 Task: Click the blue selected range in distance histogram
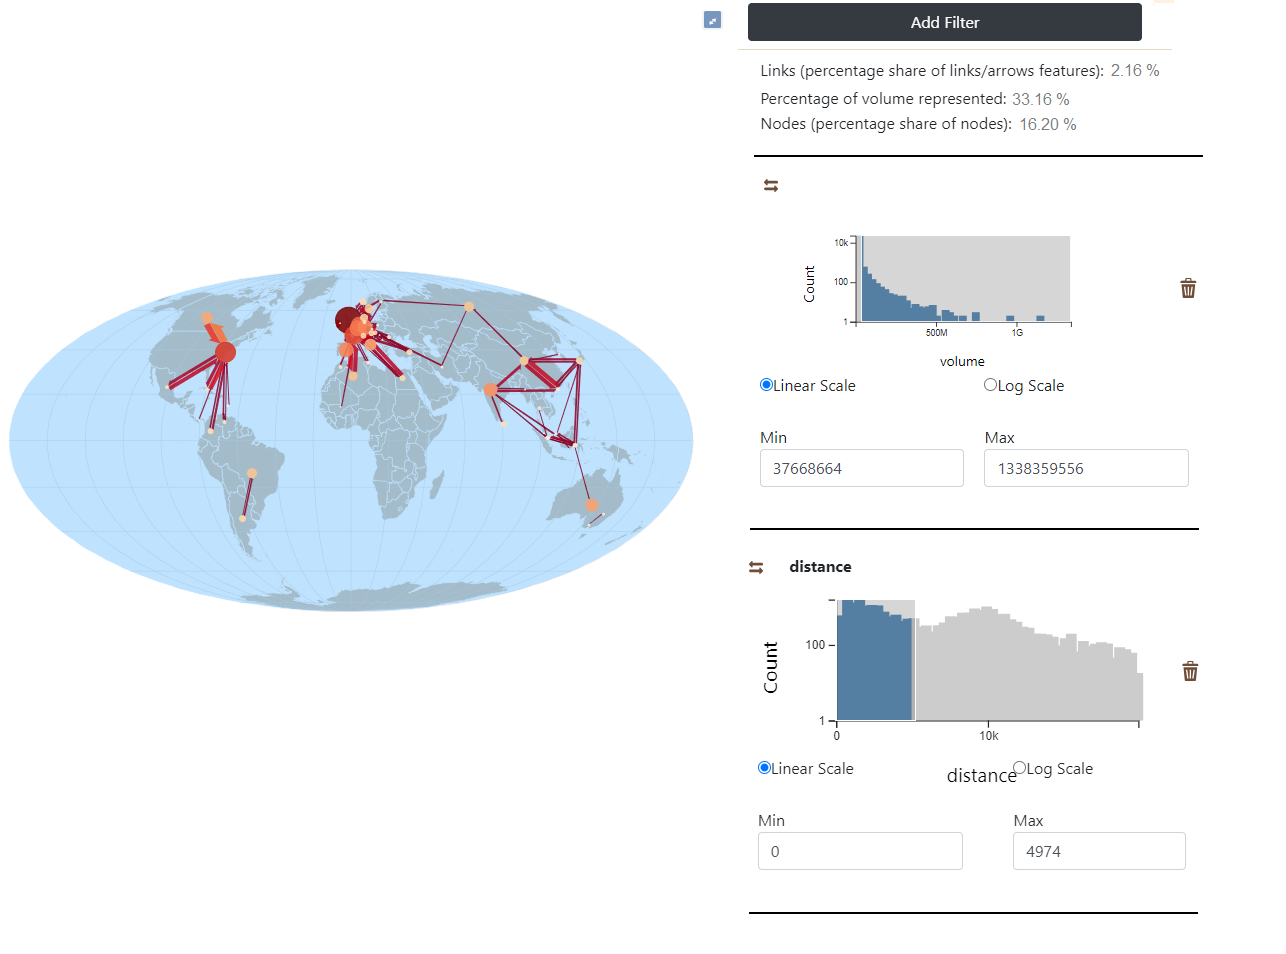[x=875, y=660]
